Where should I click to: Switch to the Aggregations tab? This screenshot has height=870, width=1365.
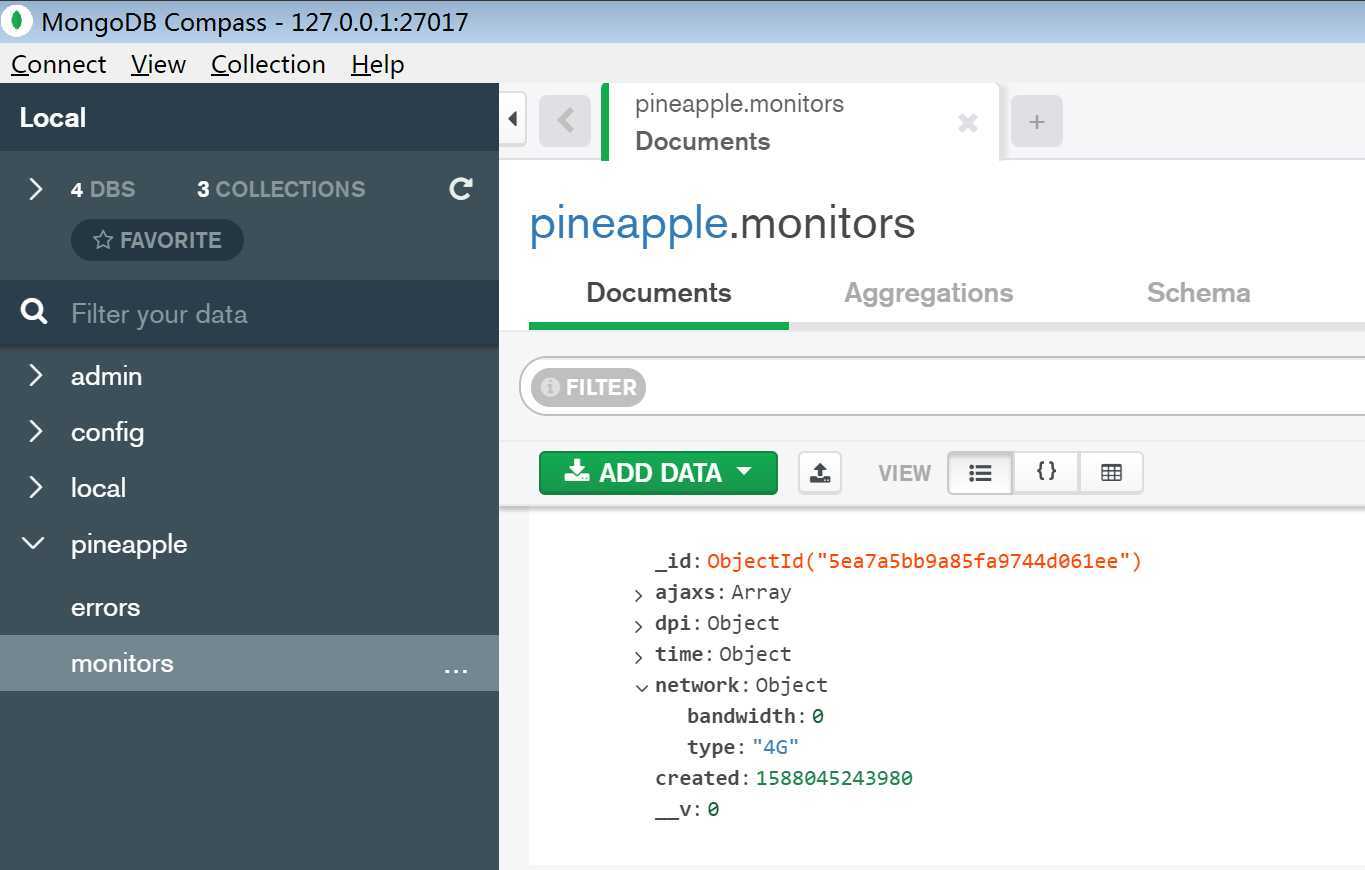coord(928,293)
